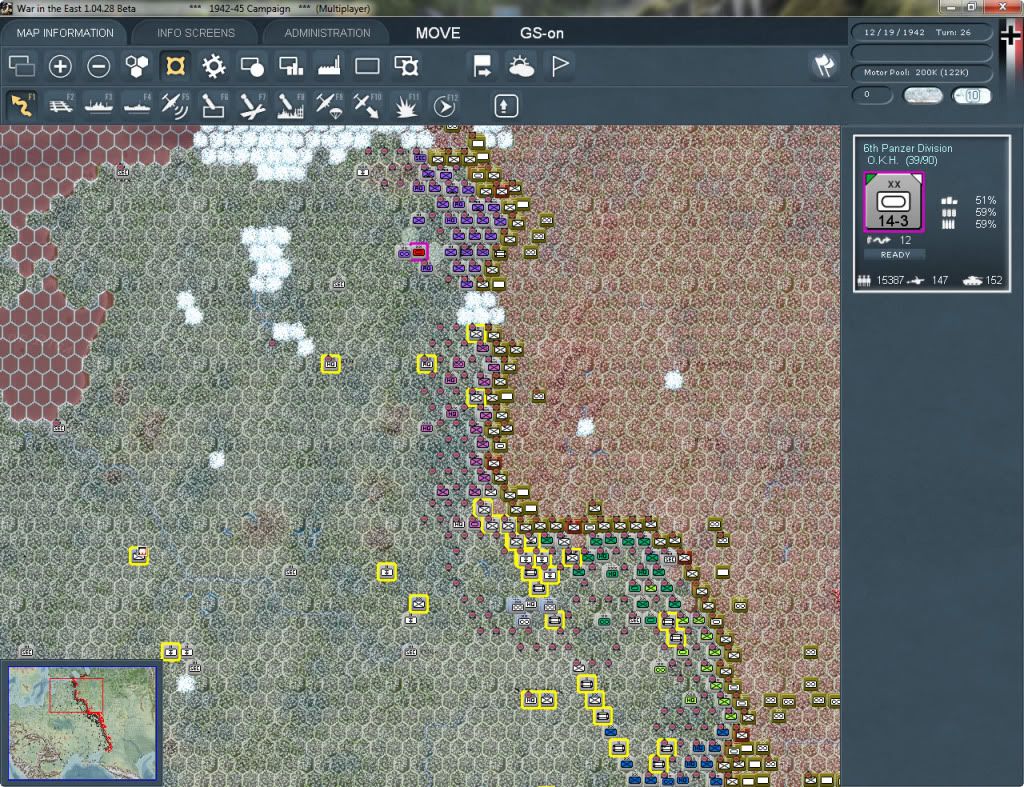Select the F7 bomb airfield icon
Screen dimensions: 1024x787
coord(252,105)
